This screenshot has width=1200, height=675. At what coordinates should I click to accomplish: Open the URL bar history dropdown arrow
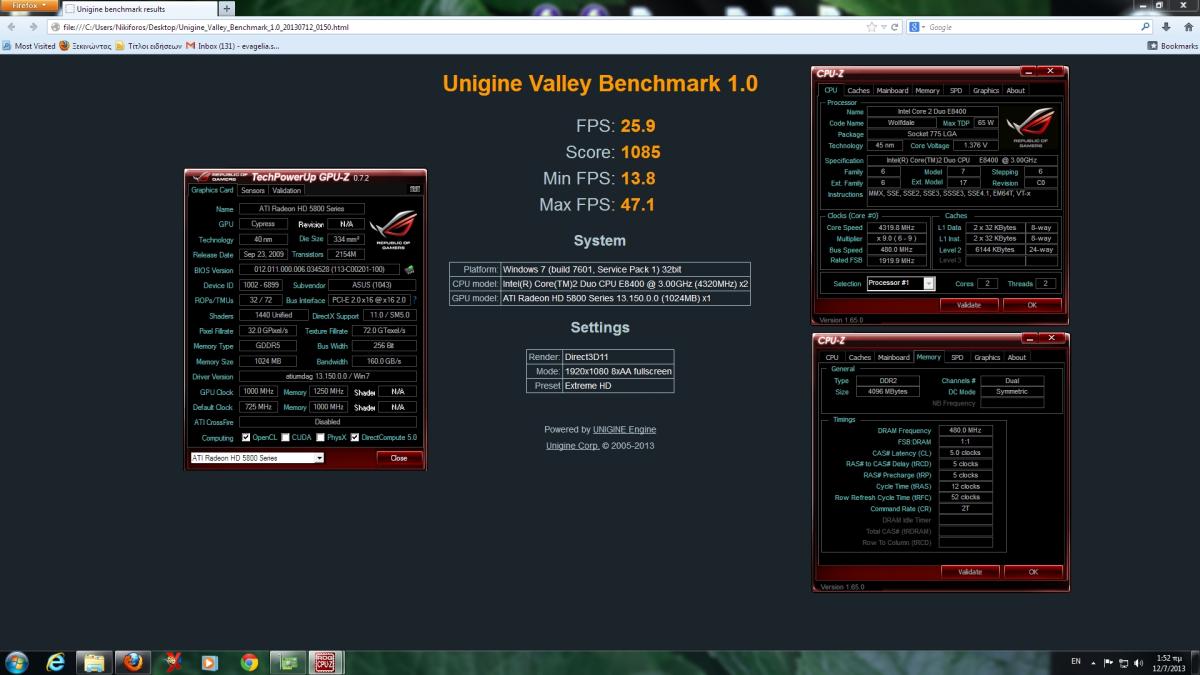[883, 27]
